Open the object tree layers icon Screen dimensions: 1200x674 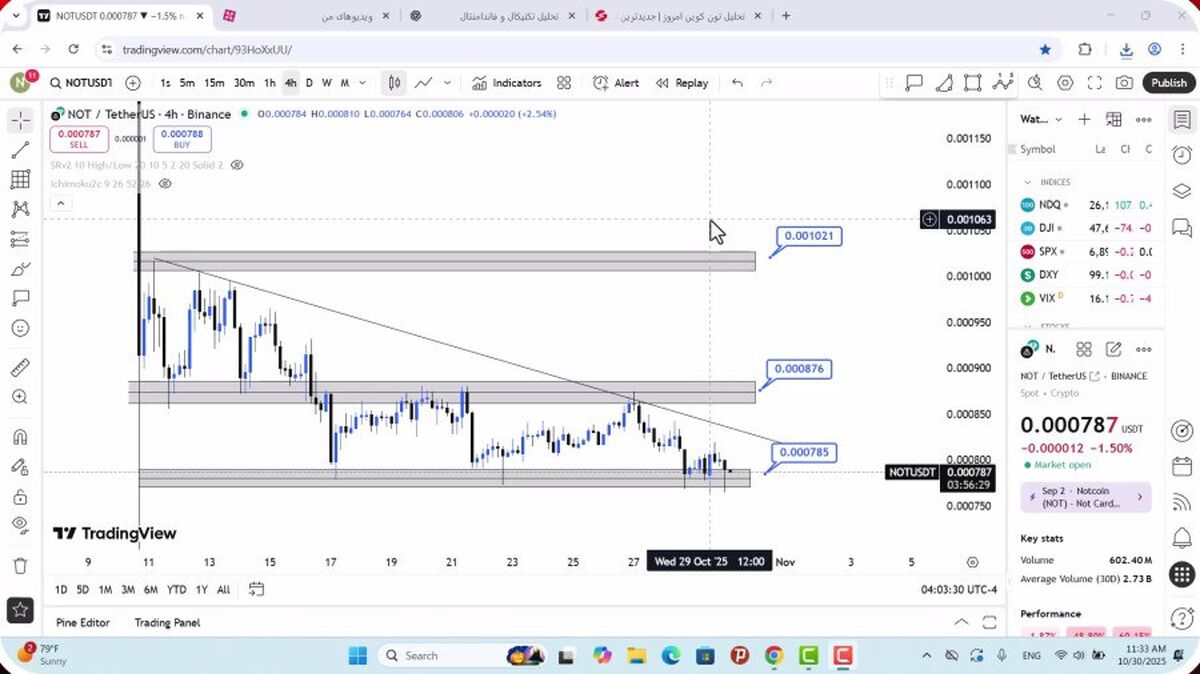(1182, 191)
